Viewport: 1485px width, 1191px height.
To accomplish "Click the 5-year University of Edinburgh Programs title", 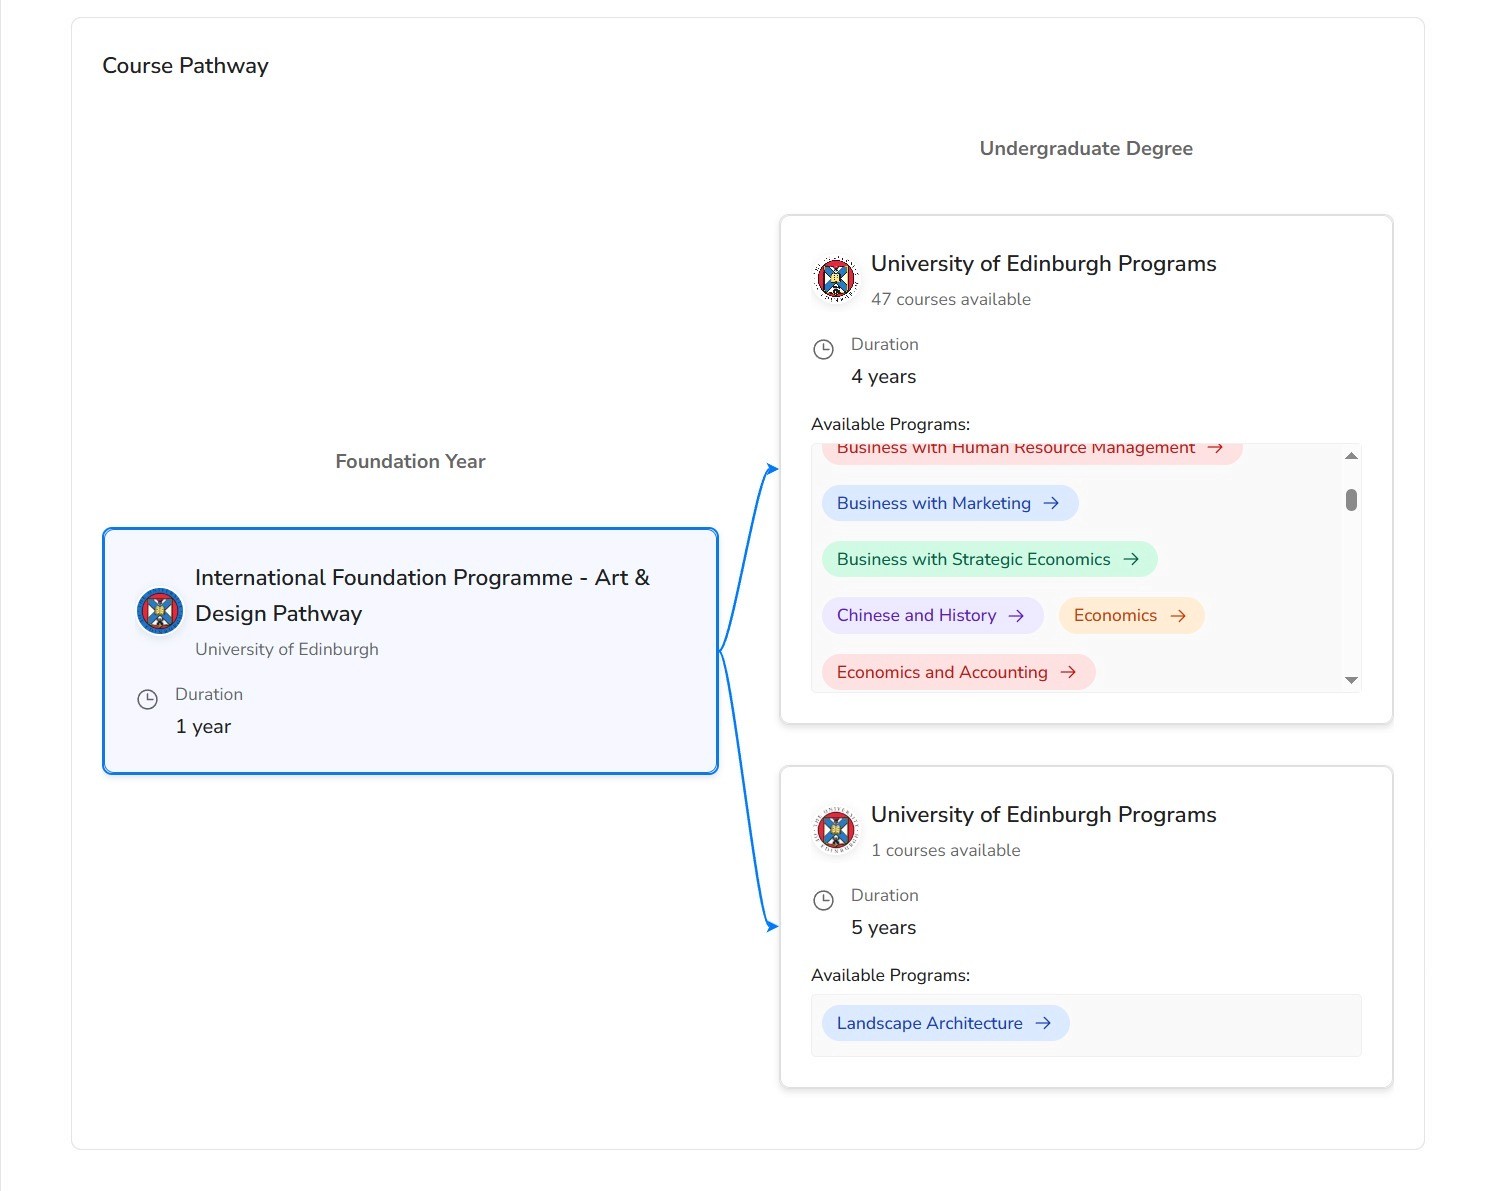I will coord(1044,814).
